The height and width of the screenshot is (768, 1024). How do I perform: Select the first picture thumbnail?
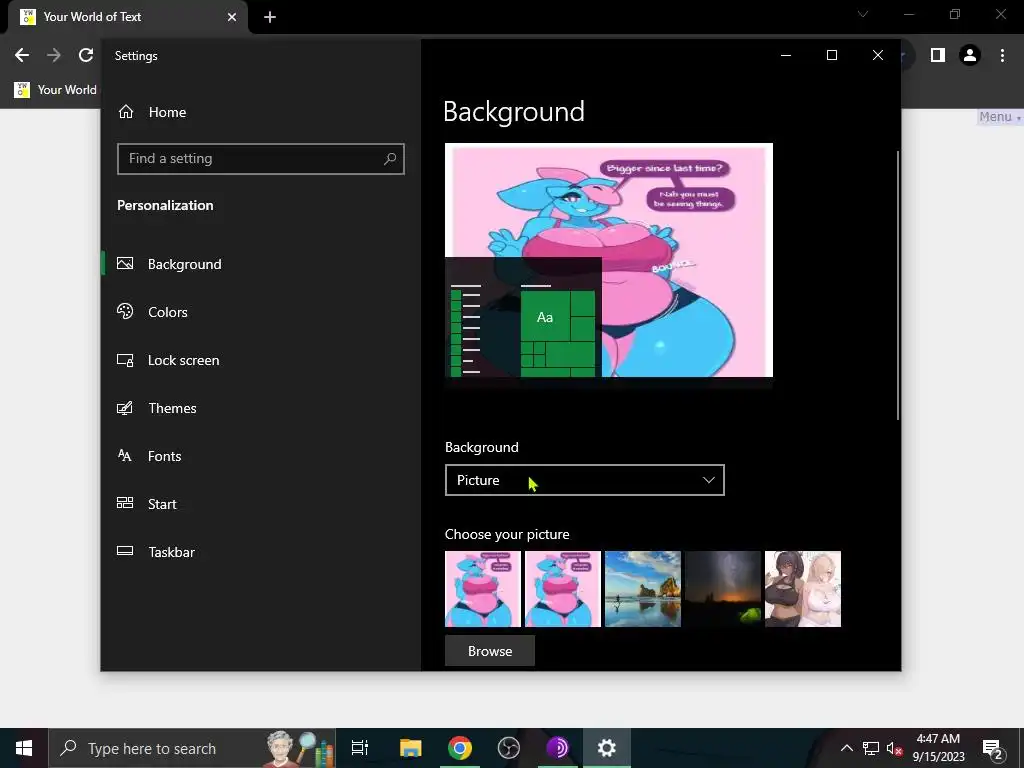(x=483, y=589)
